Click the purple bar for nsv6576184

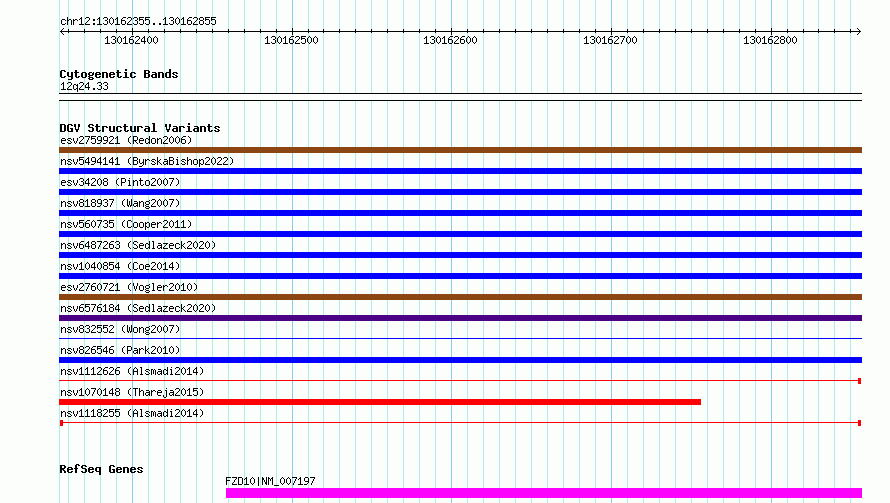pos(460,318)
